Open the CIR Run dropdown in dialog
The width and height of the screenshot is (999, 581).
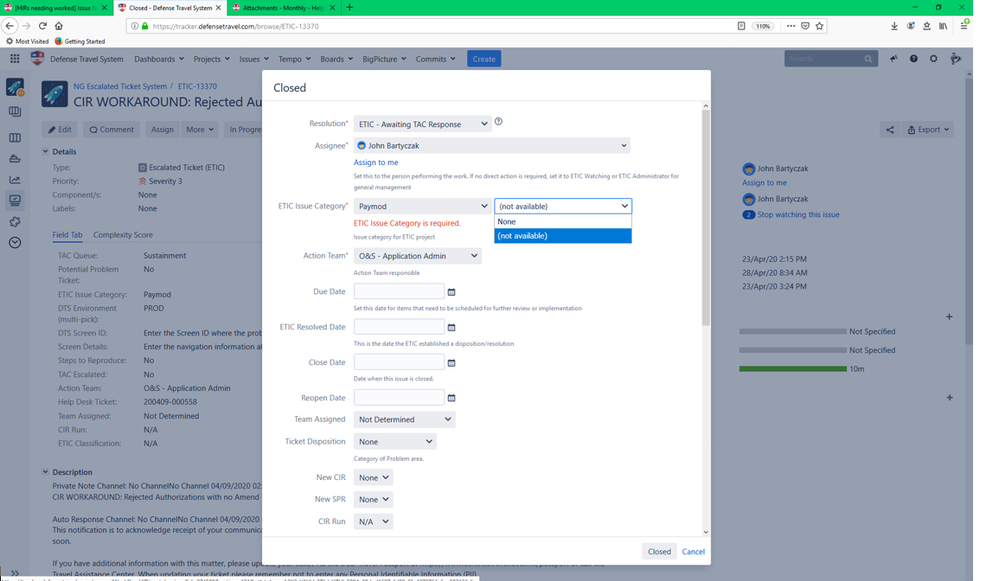(373, 522)
